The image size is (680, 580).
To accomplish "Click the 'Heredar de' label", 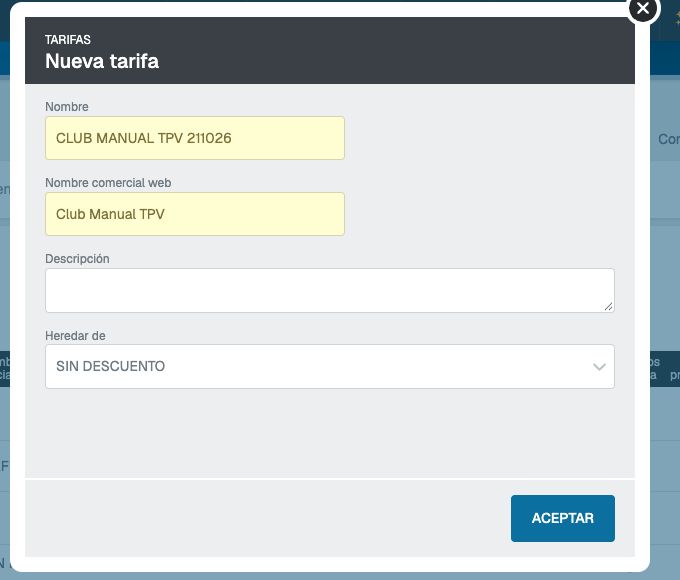I will click(75, 336).
